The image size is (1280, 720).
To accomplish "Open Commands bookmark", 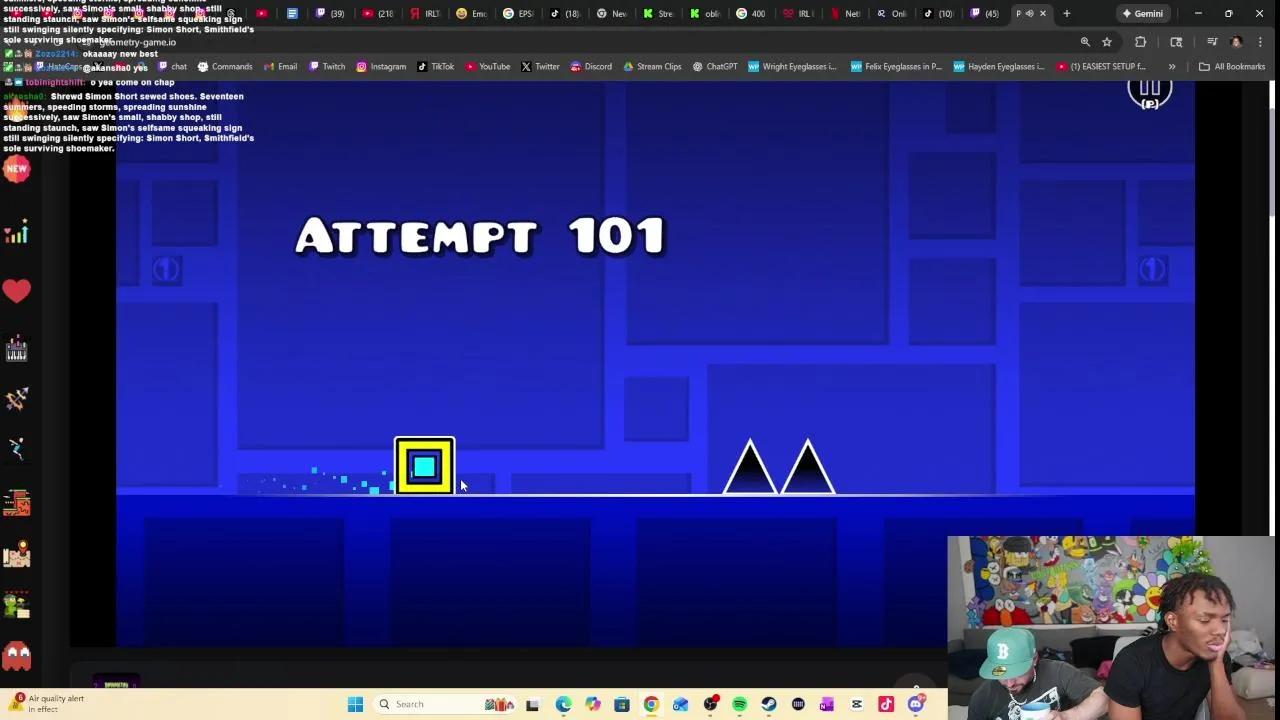I will point(224,67).
